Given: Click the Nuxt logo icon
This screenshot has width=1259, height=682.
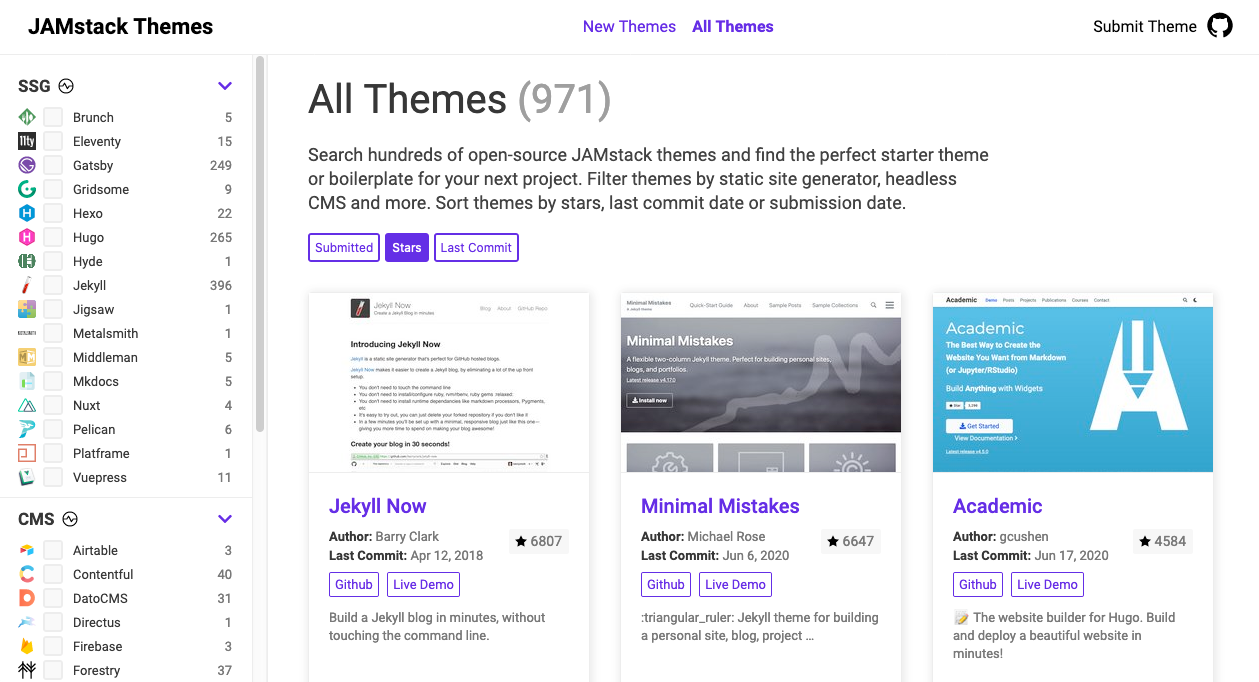Looking at the screenshot, I should pyautogui.click(x=27, y=405).
